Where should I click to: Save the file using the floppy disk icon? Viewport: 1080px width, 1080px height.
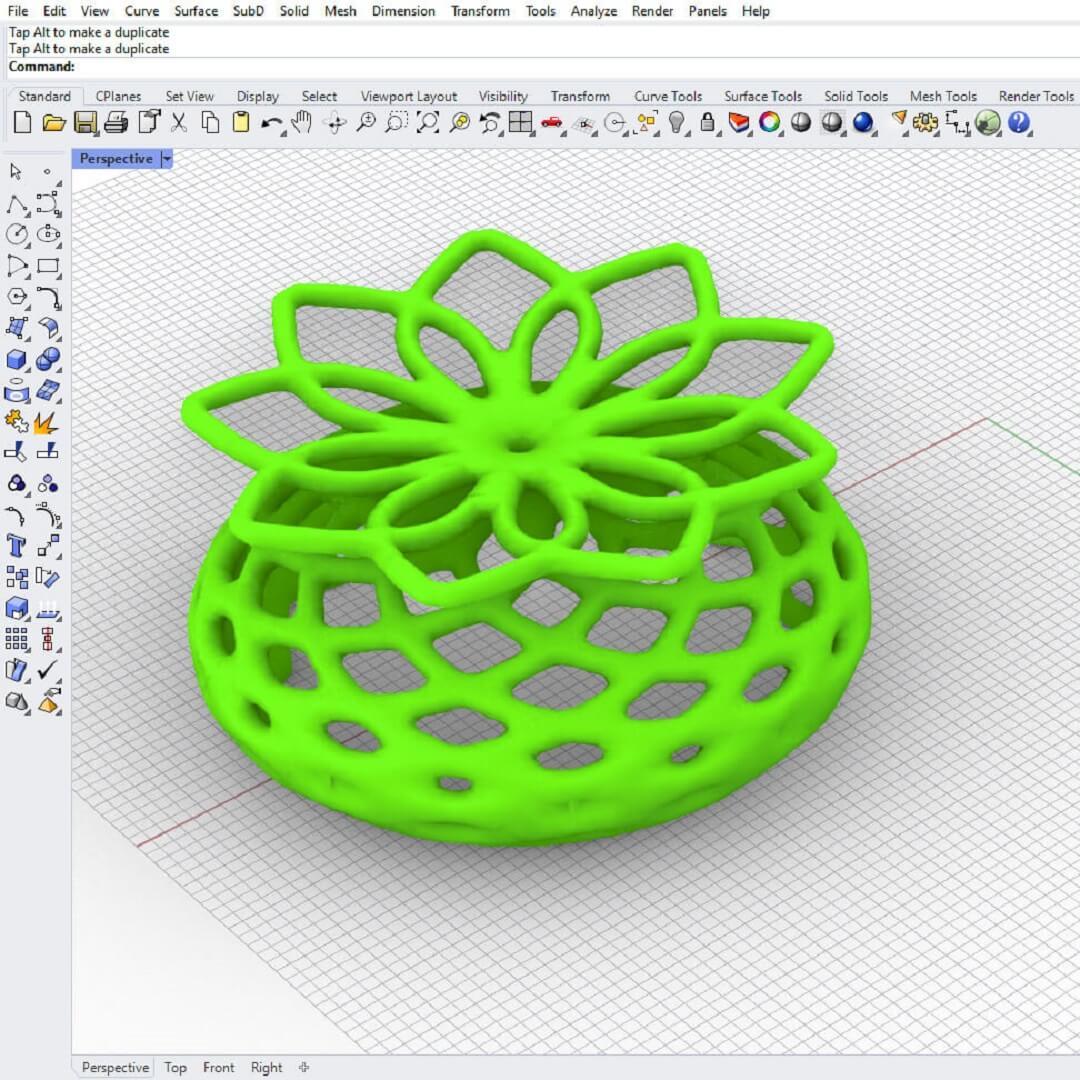tap(85, 123)
